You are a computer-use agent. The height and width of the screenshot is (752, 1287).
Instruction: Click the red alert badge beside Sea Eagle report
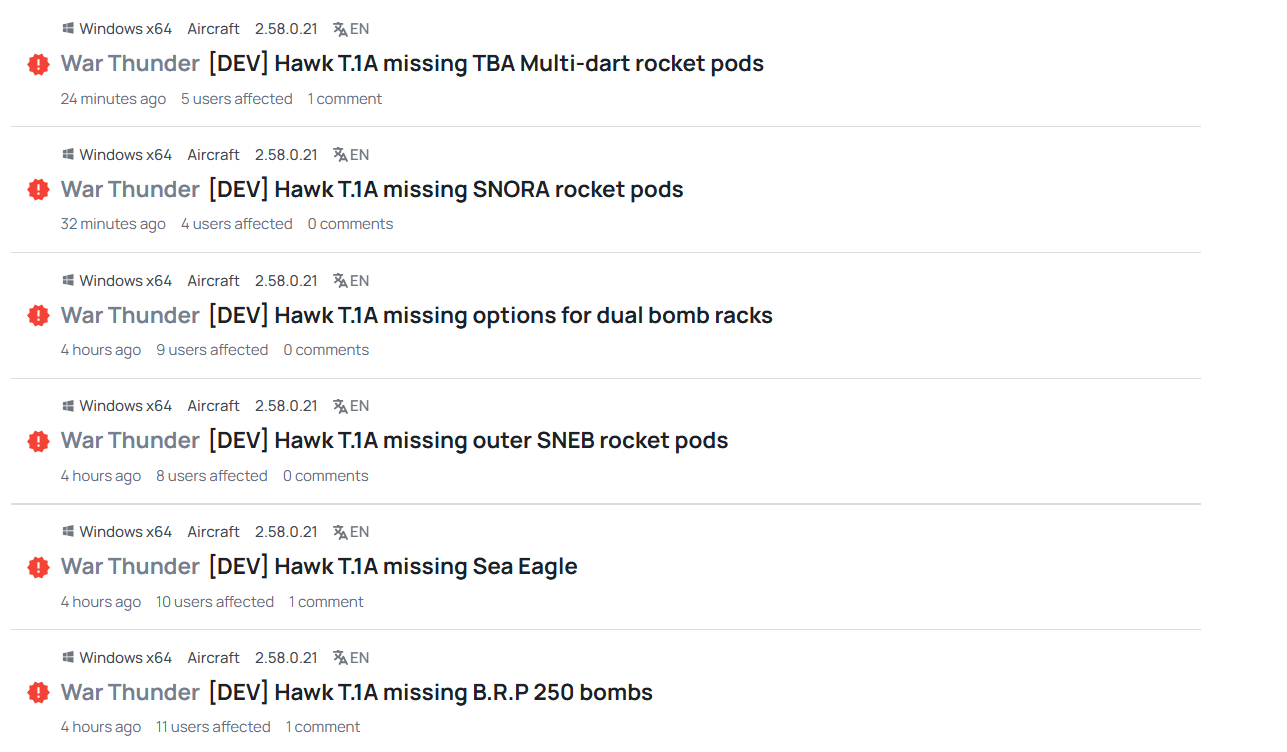38,567
